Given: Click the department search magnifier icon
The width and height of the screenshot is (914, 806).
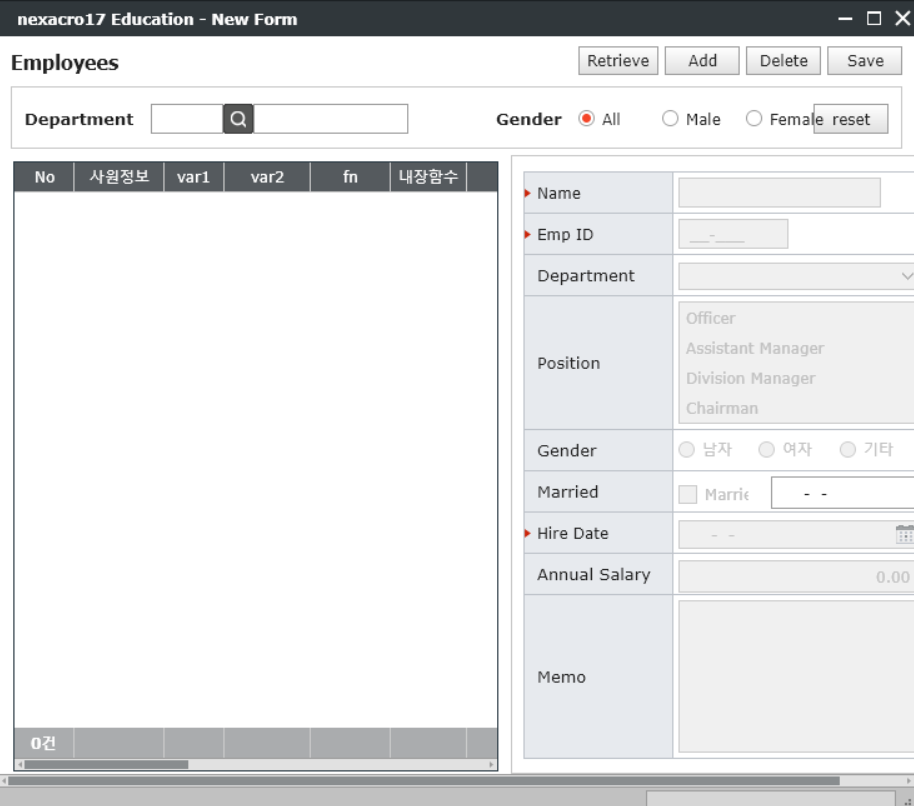Looking at the screenshot, I should [x=238, y=119].
